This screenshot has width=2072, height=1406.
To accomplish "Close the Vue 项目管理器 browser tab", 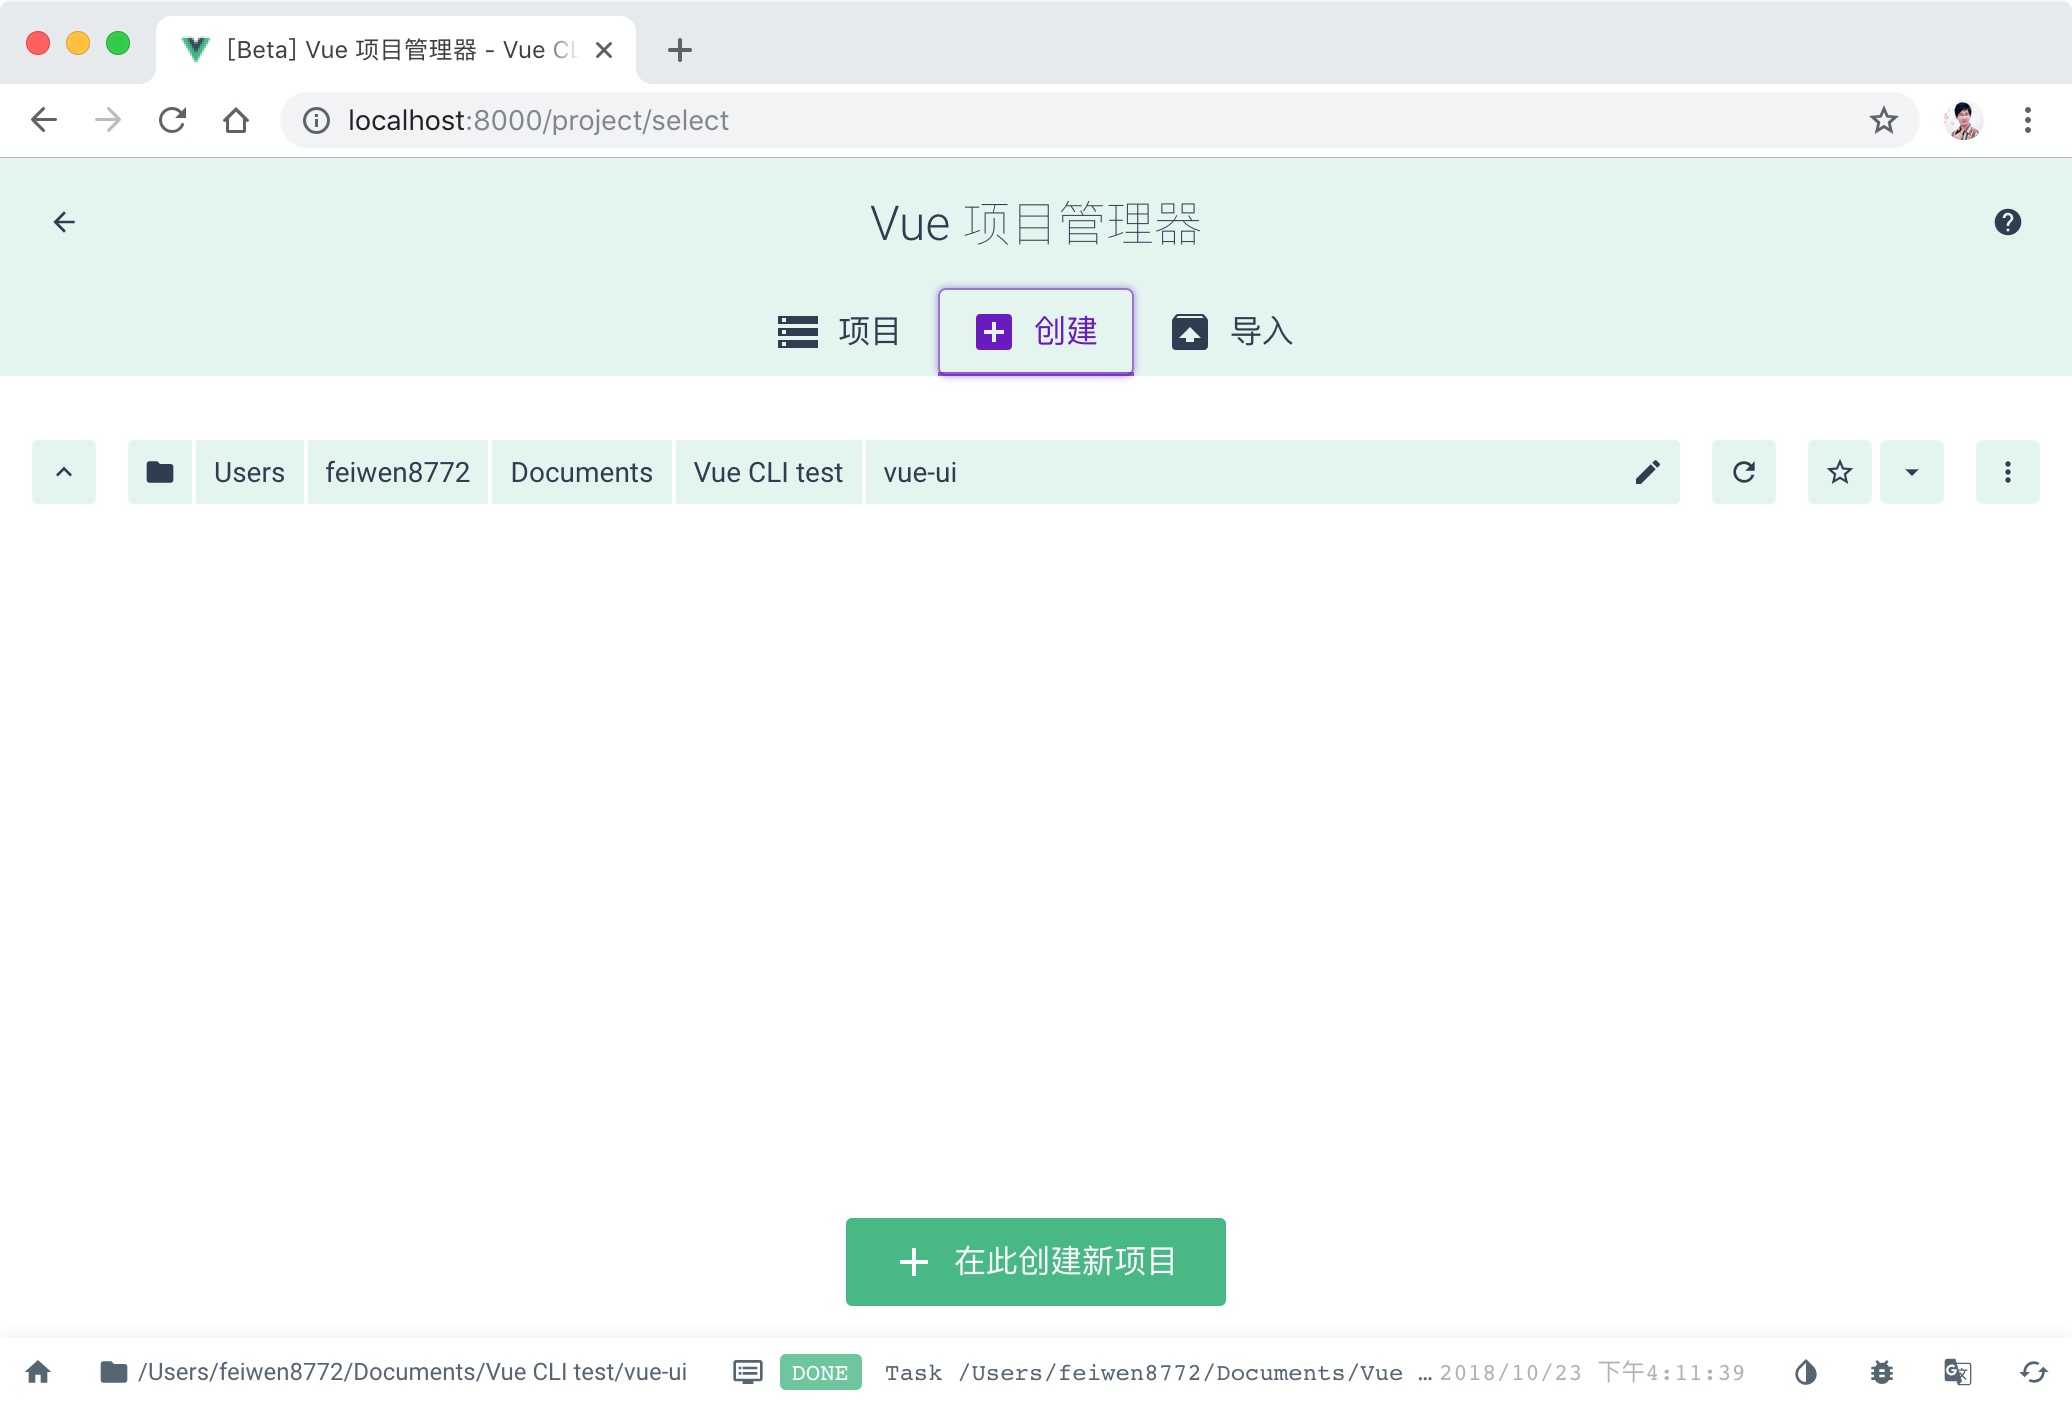I will pos(604,50).
